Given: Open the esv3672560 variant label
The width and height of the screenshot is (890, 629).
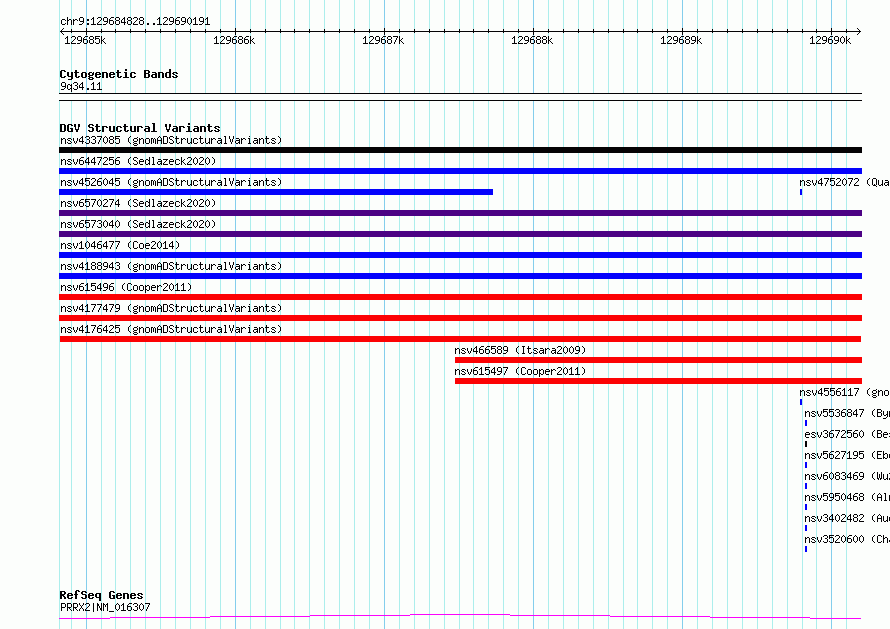Looking at the screenshot, I should click(847, 434).
